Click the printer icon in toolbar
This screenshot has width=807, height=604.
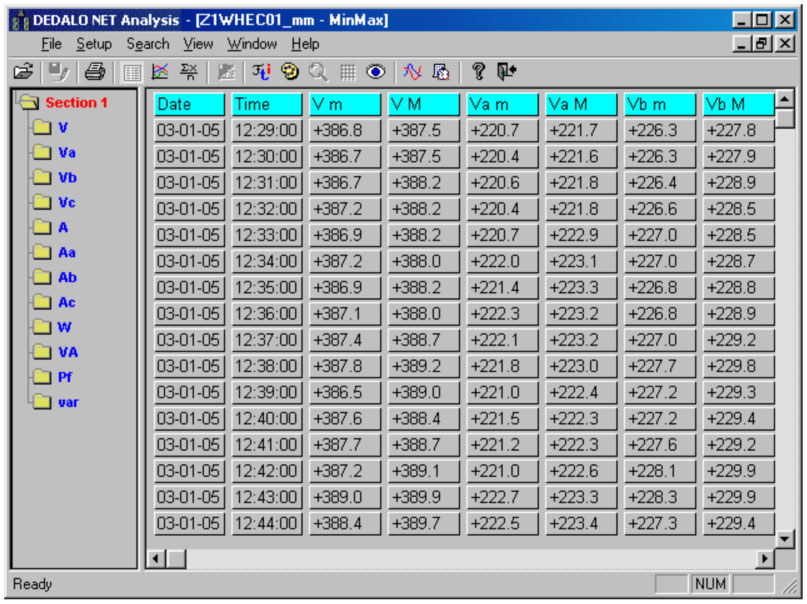click(x=94, y=71)
